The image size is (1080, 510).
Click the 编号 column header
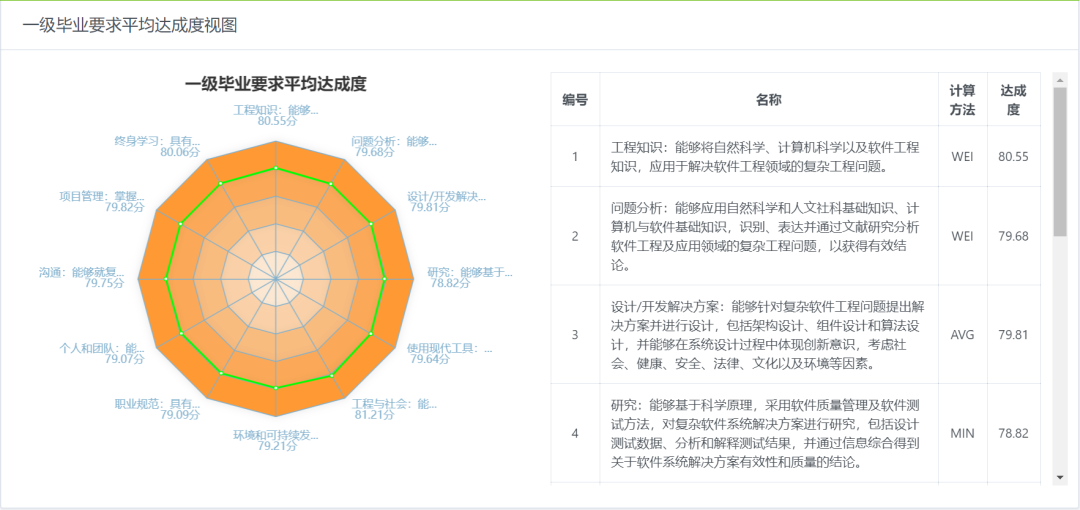tap(575, 99)
